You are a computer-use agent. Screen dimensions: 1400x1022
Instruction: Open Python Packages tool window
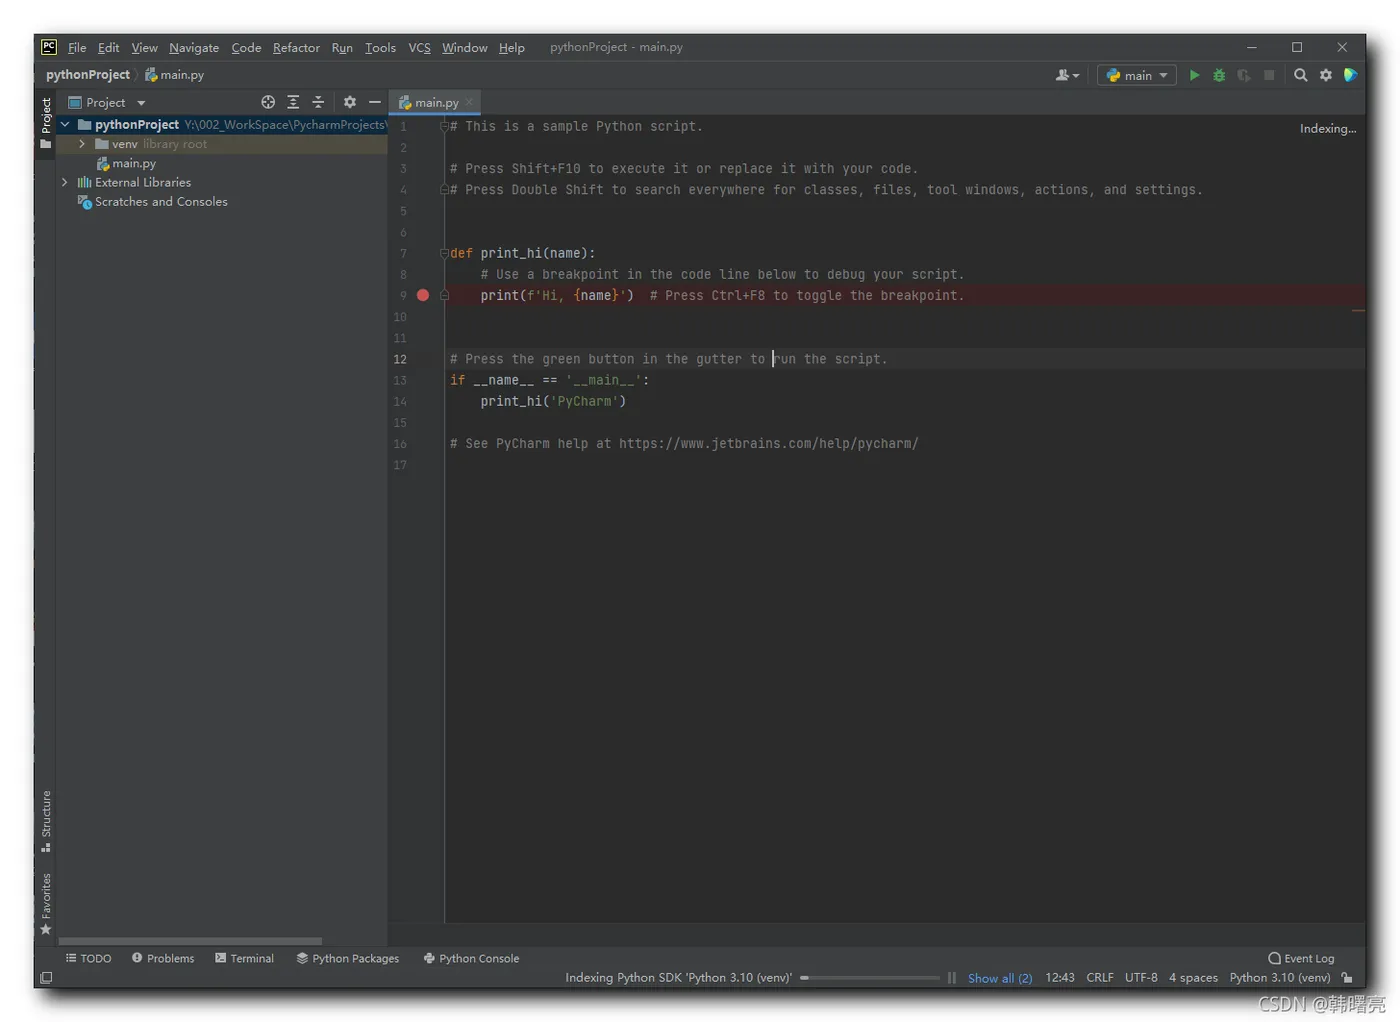click(x=347, y=958)
